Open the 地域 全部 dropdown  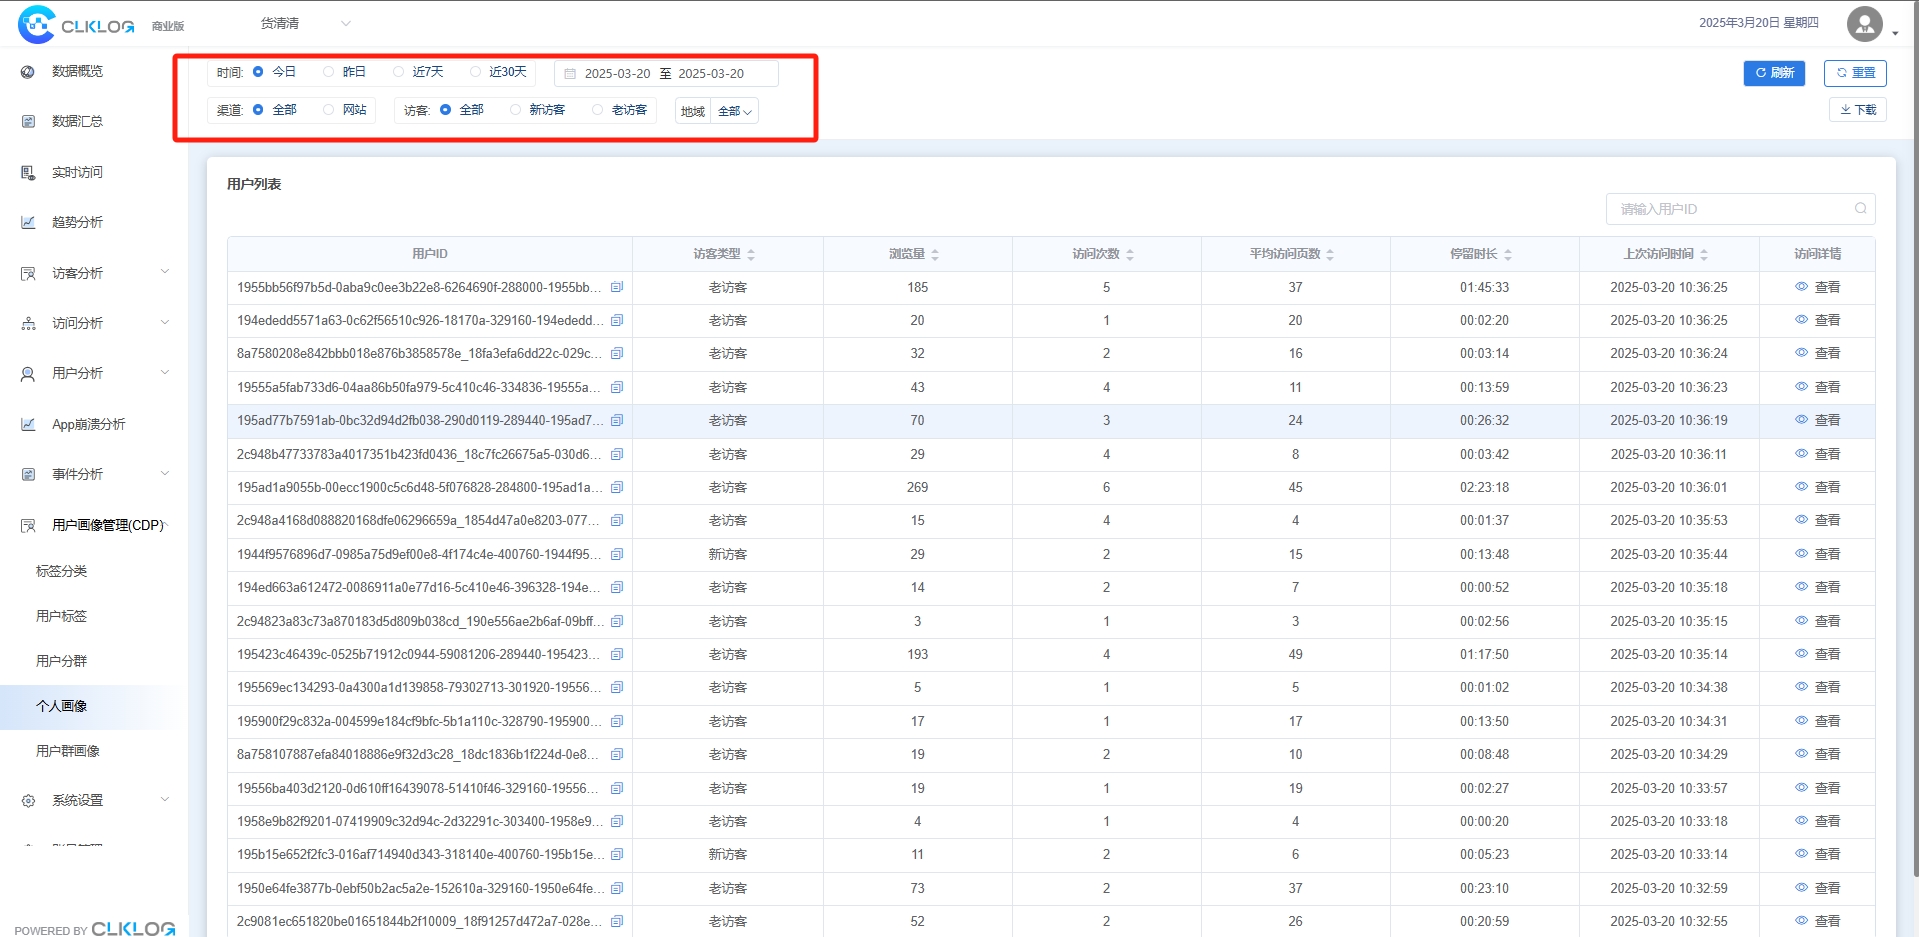[735, 111]
